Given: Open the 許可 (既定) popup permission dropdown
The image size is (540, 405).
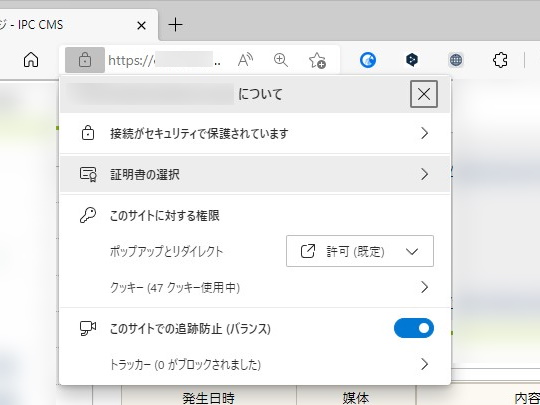Looking at the screenshot, I should pyautogui.click(x=360, y=251).
